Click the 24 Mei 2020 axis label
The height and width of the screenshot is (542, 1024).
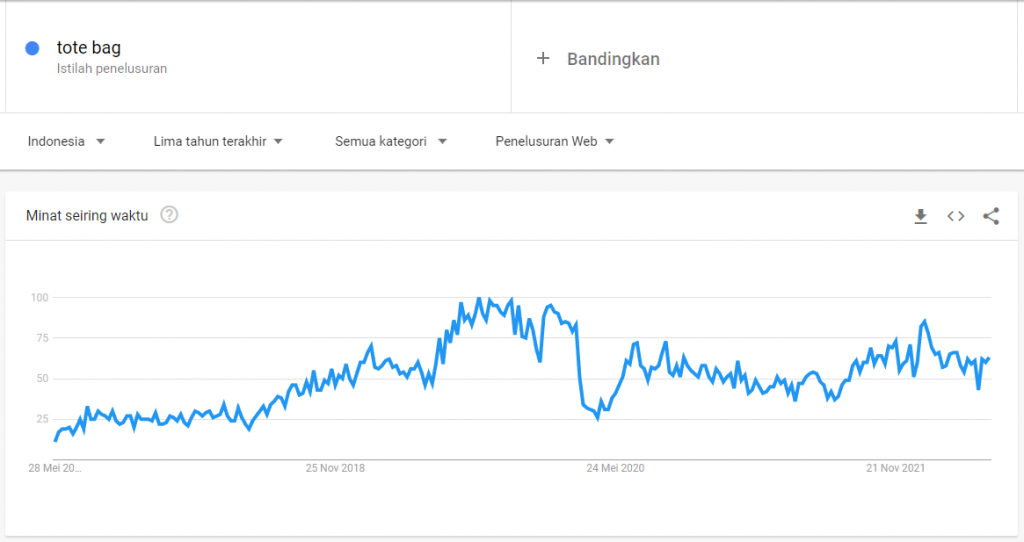(x=617, y=467)
